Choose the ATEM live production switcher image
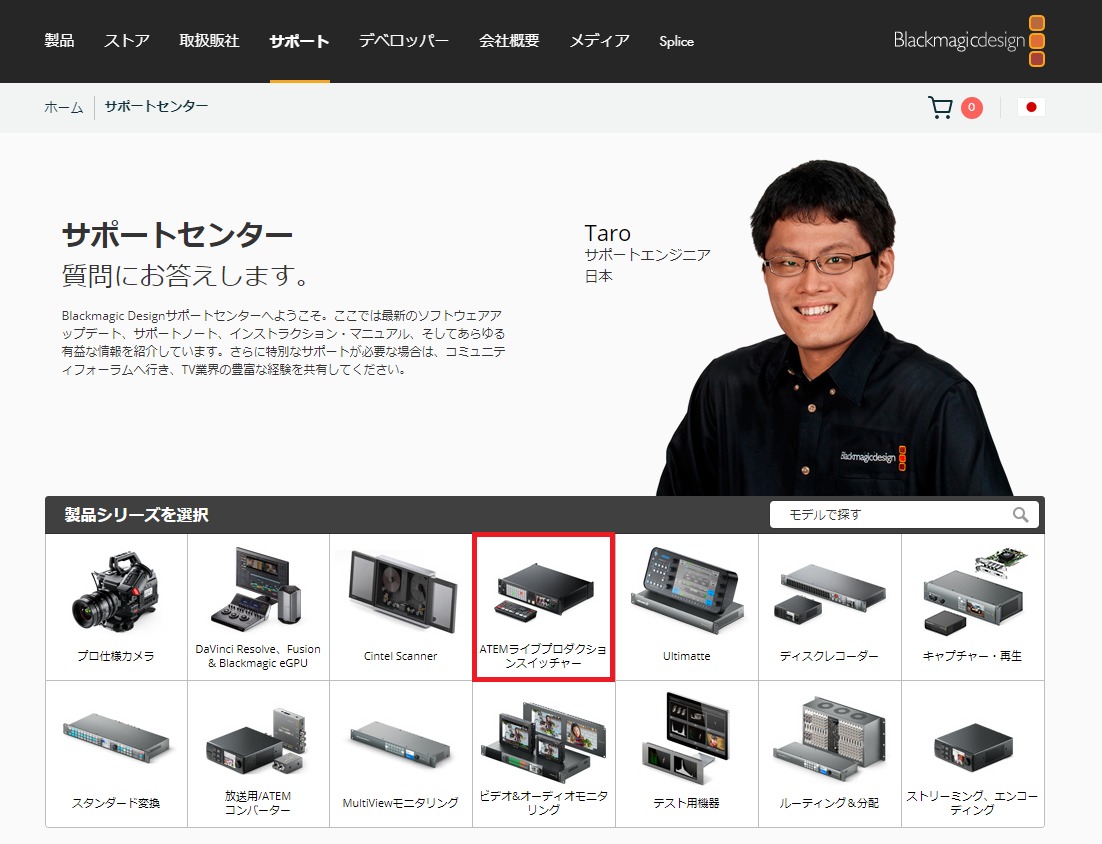Screen dimensions: 1102x844 pyautogui.click(x=544, y=592)
